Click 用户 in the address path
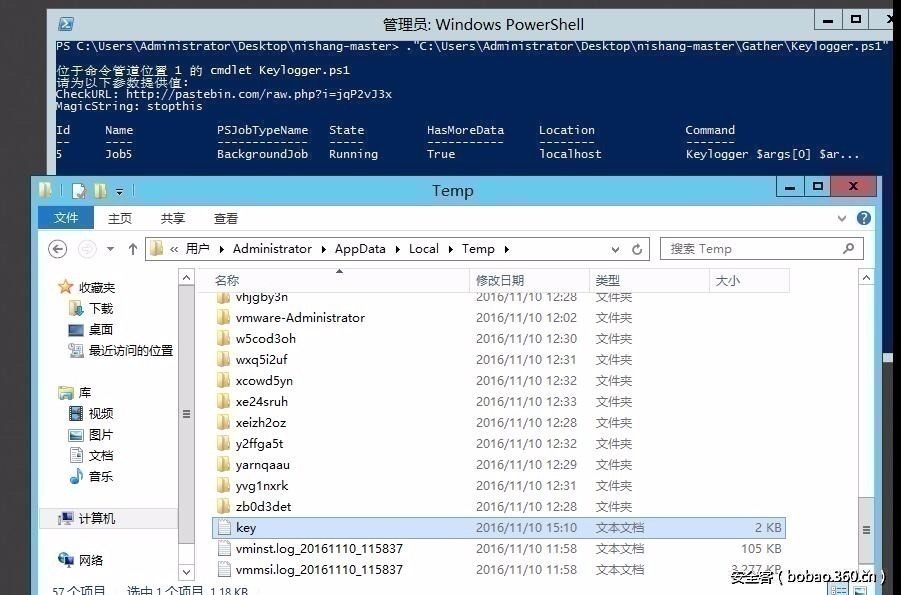 point(197,249)
